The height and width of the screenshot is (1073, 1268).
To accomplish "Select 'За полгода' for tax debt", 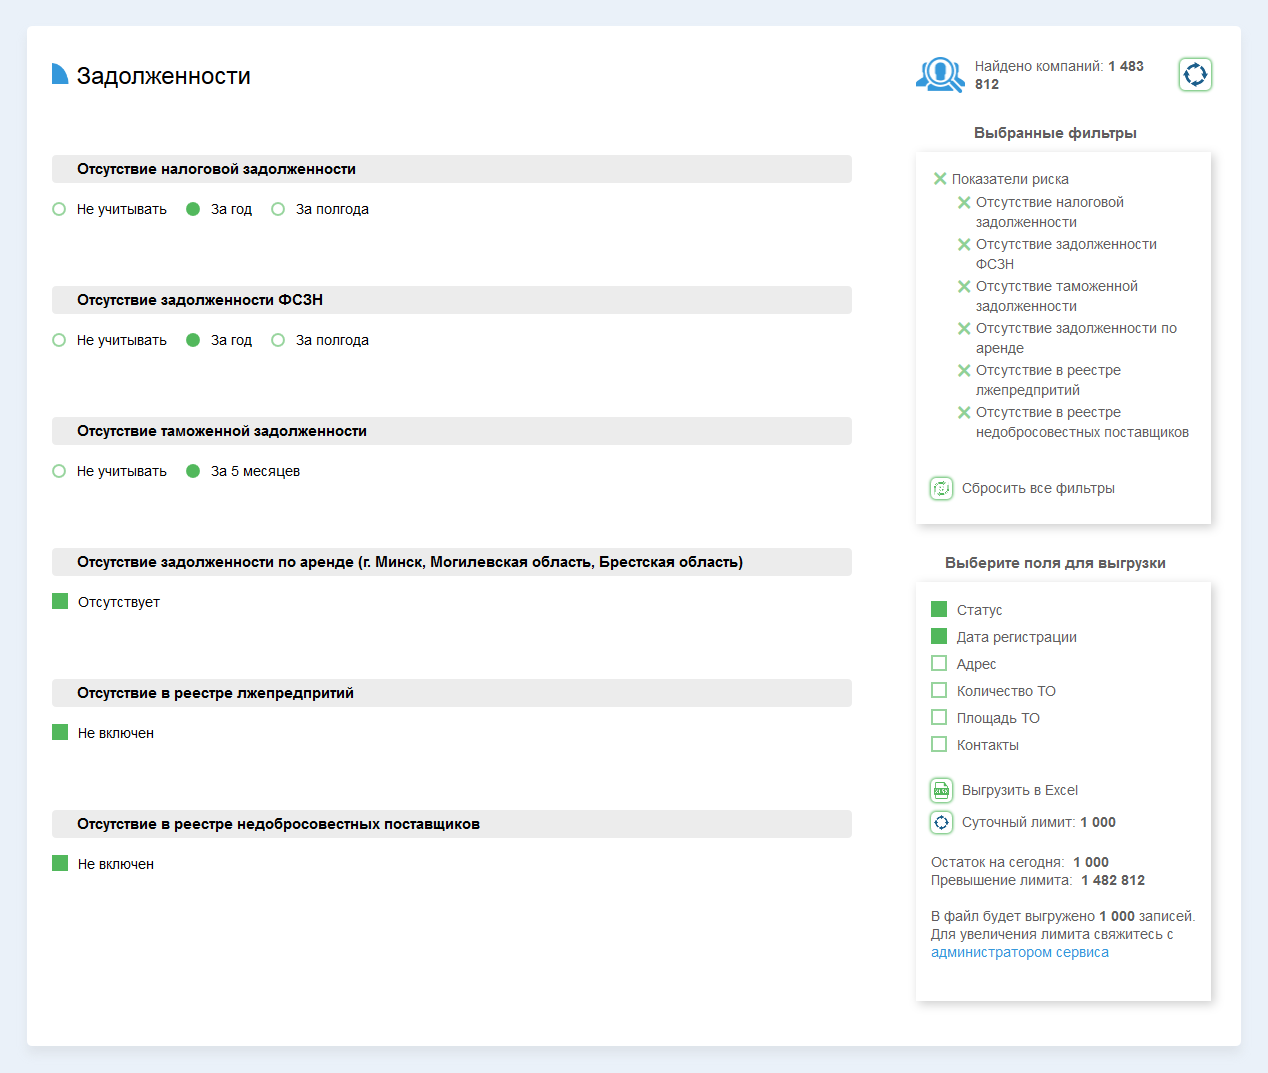I will pos(279,209).
